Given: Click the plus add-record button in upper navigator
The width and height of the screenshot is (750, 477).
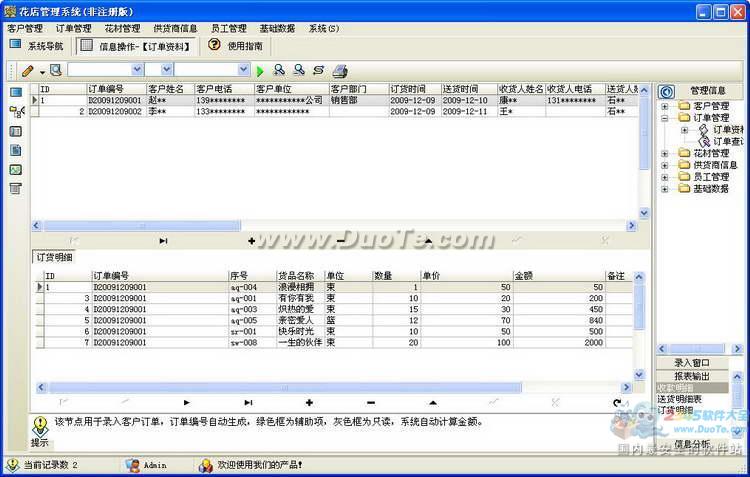Looking at the screenshot, I should coord(252,241).
